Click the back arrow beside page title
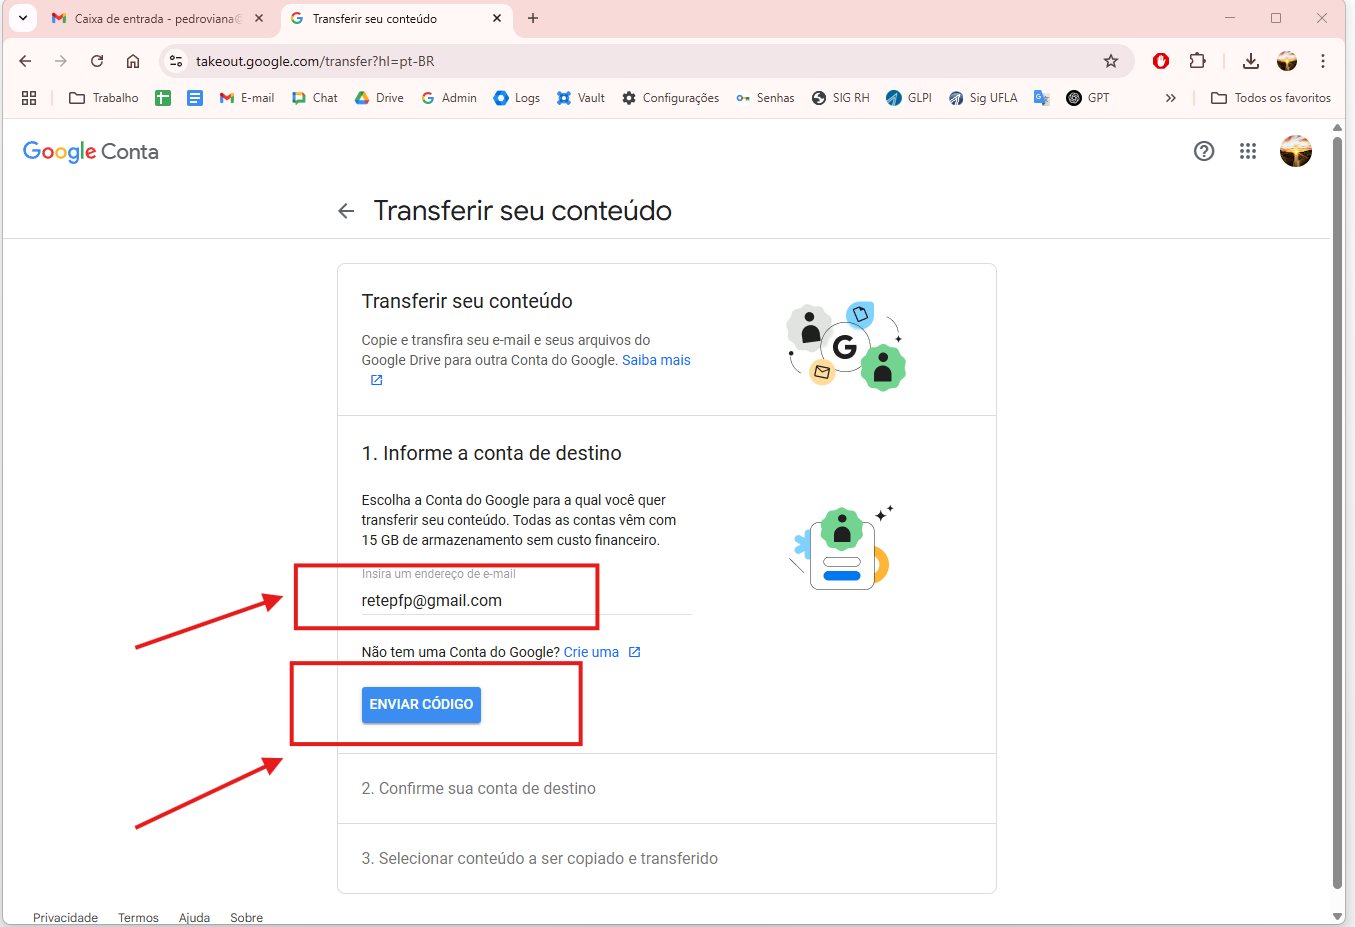 point(346,211)
